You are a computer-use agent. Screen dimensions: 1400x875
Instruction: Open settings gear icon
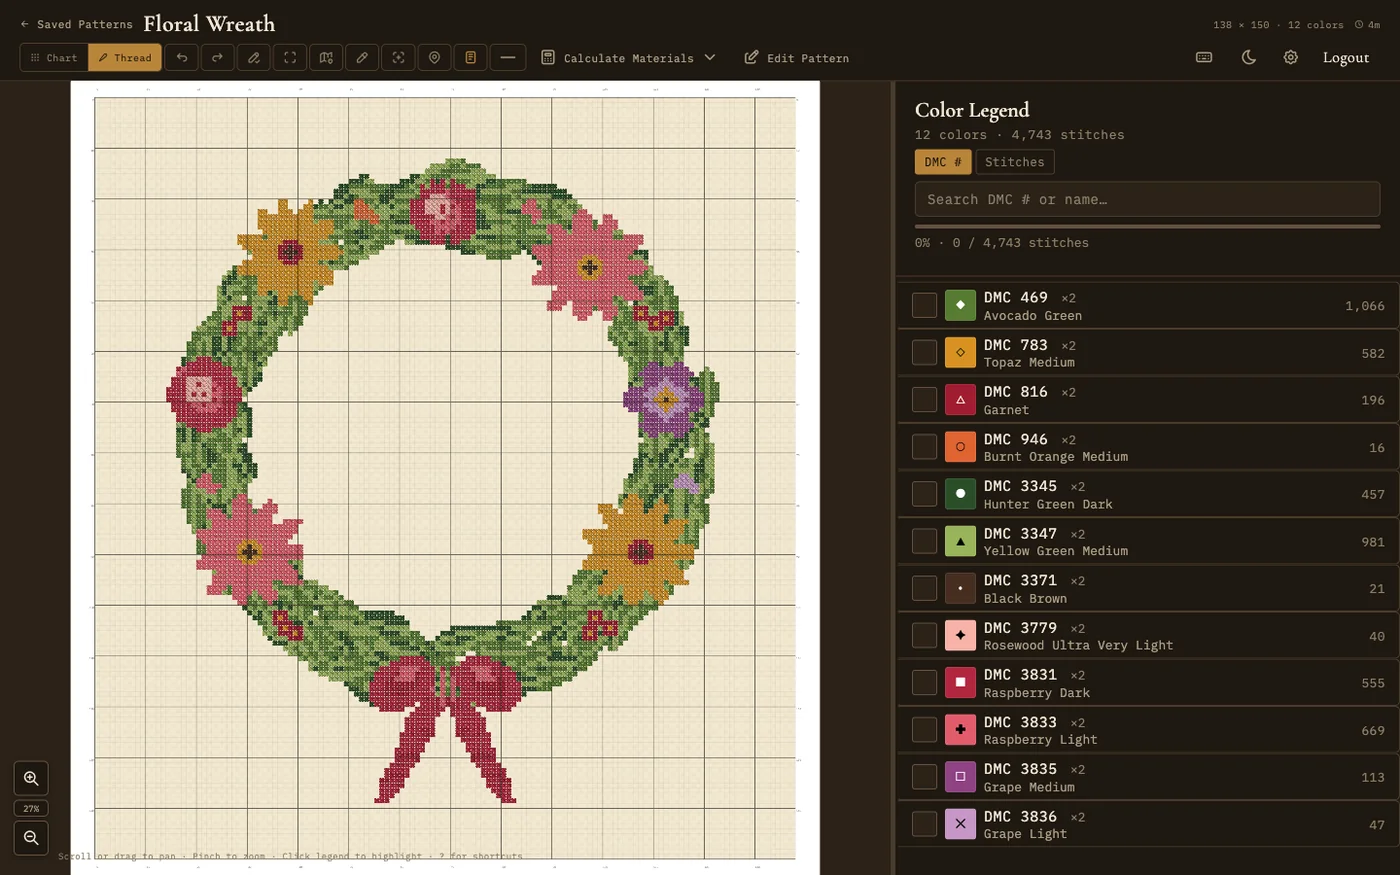tap(1291, 58)
